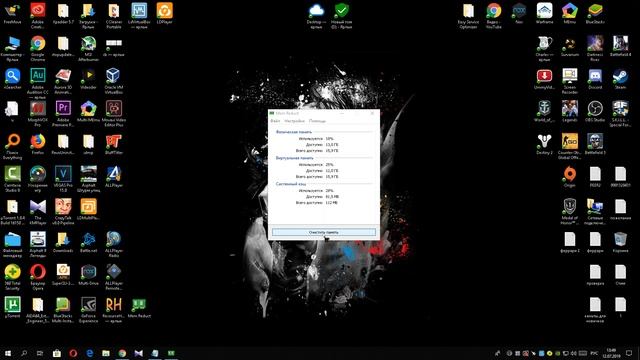The width and height of the screenshot is (640, 360).
Task: Select the Destiny 2 desktop icon
Action: tap(544, 144)
